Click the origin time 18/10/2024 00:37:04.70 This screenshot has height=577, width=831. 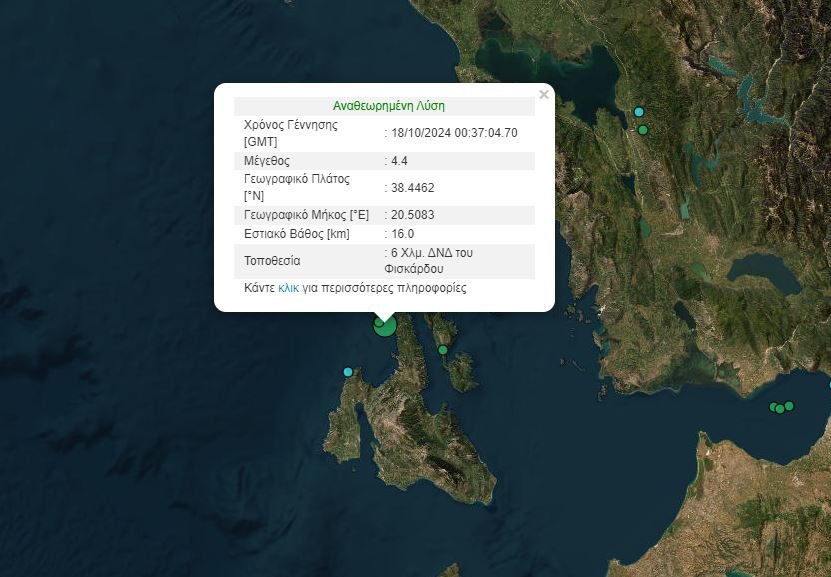tap(454, 133)
